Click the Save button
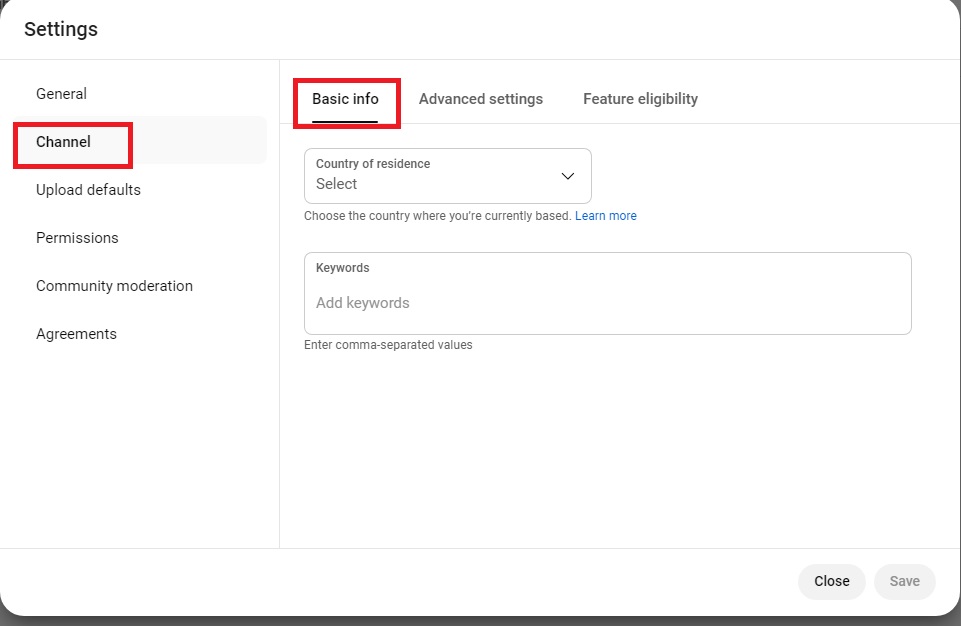The image size is (961, 626). coord(905,581)
